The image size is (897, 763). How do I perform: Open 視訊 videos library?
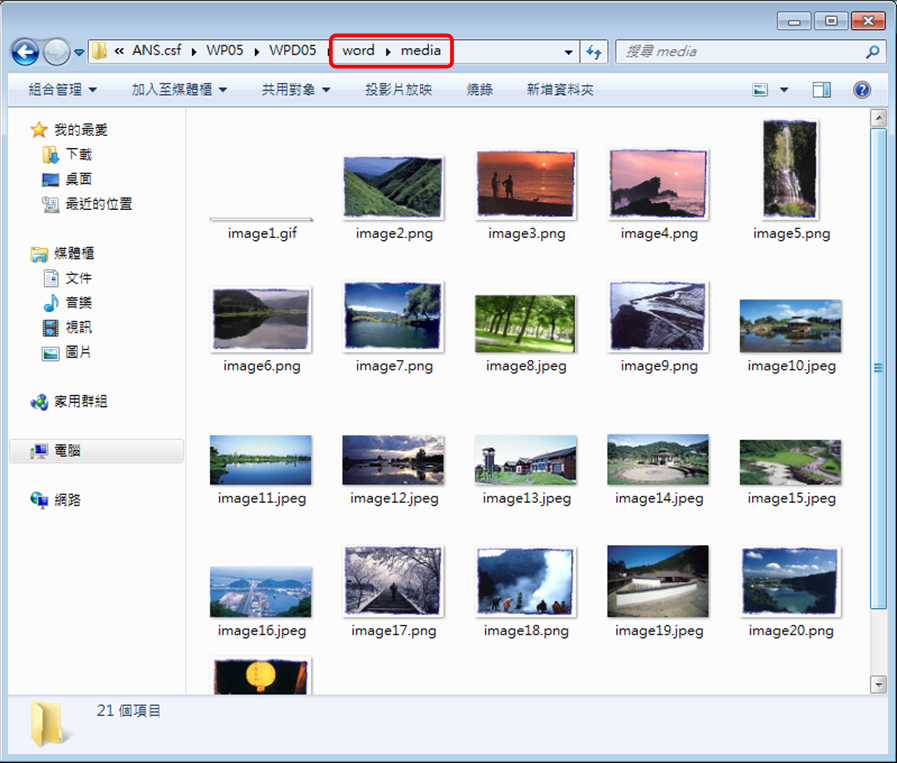pos(67,327)
